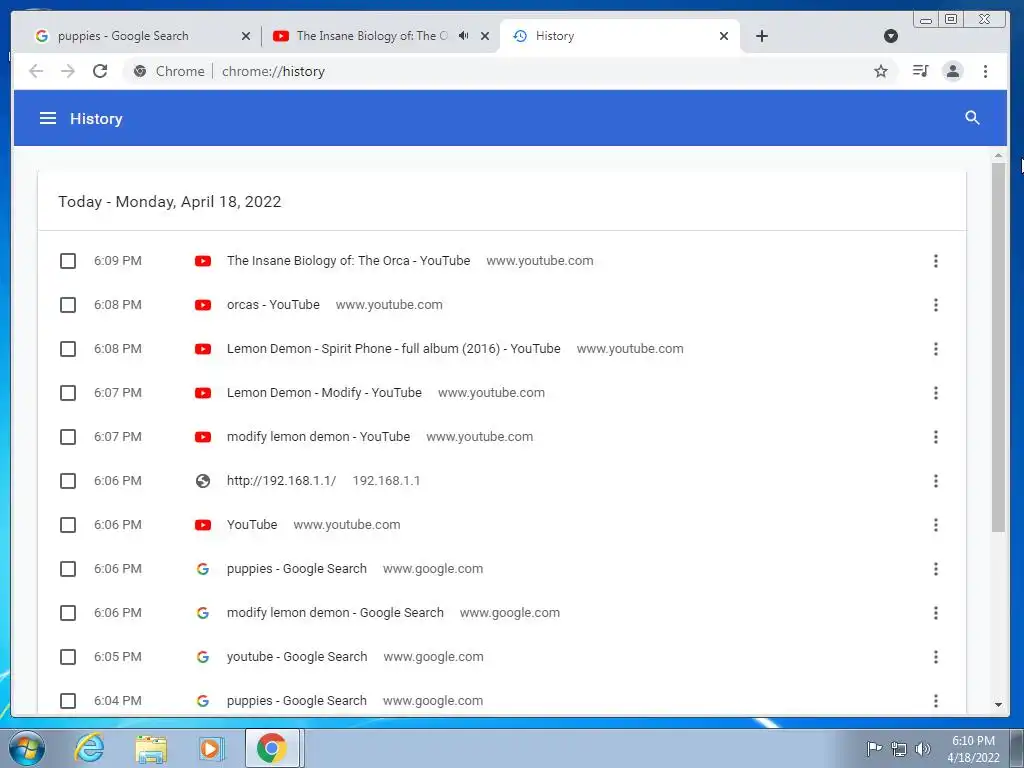Click the scrollbar down arrow

tap(998, 705)
